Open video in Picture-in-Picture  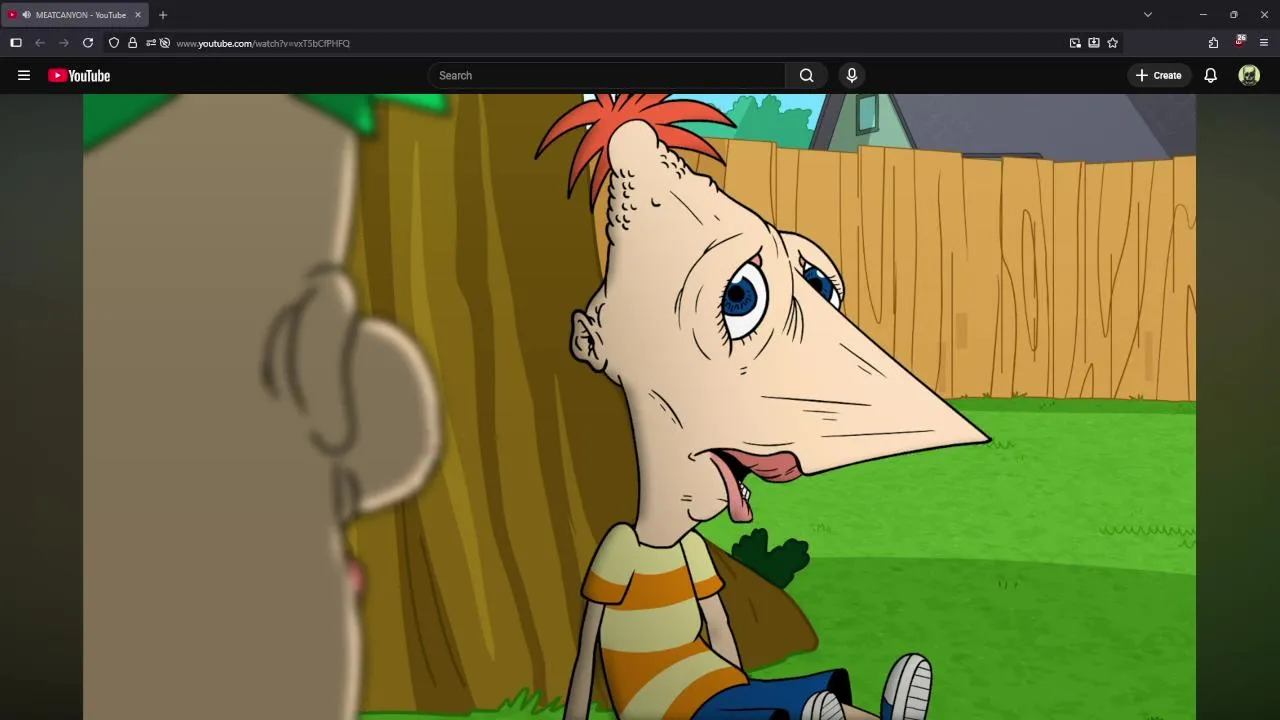pyautogui.click(x=1075, y=43)
